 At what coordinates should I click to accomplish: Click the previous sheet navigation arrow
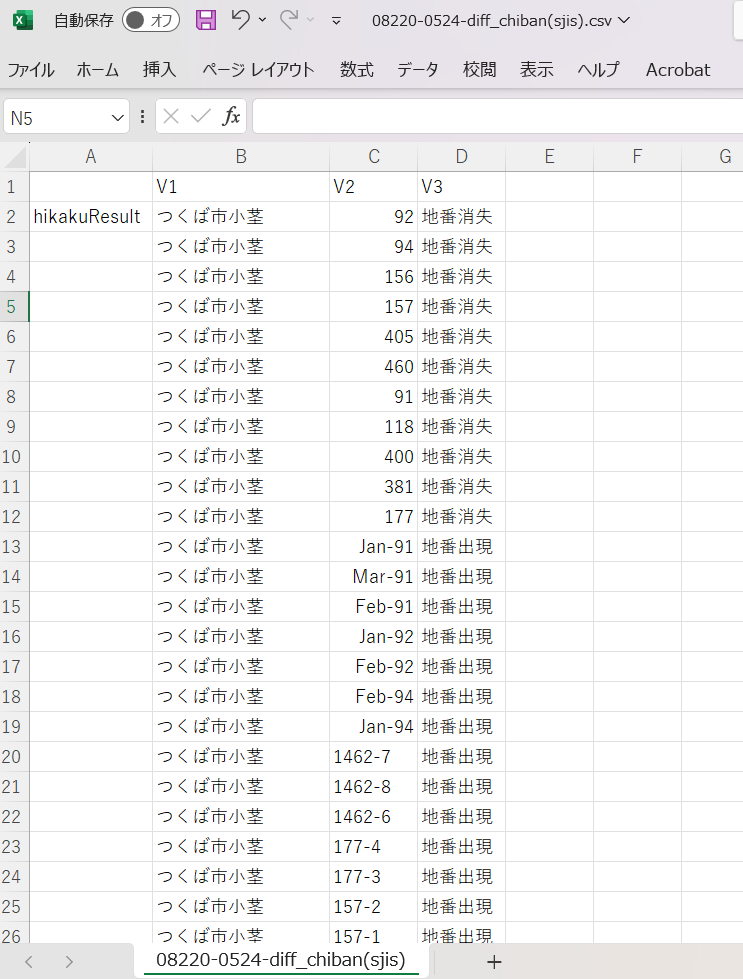[x=29, y=962]
